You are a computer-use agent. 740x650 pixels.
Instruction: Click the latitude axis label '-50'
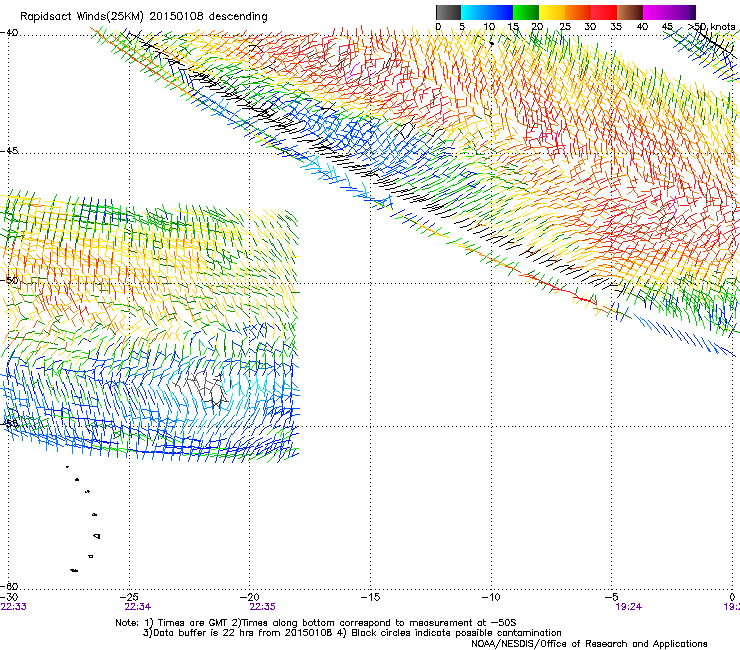click(9, 280)
